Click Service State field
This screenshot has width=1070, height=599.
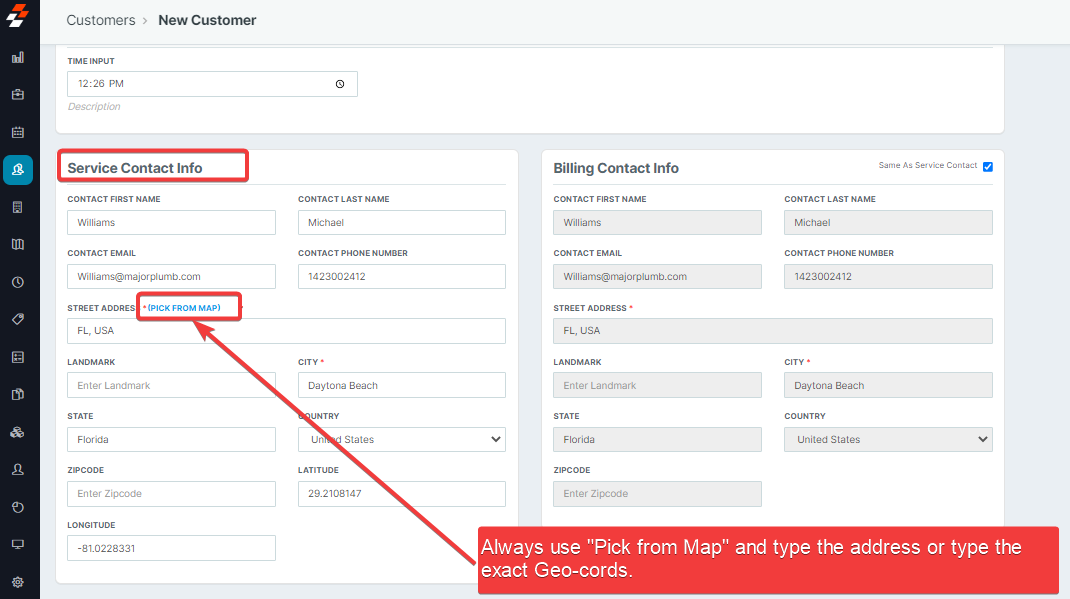point(171,439)
